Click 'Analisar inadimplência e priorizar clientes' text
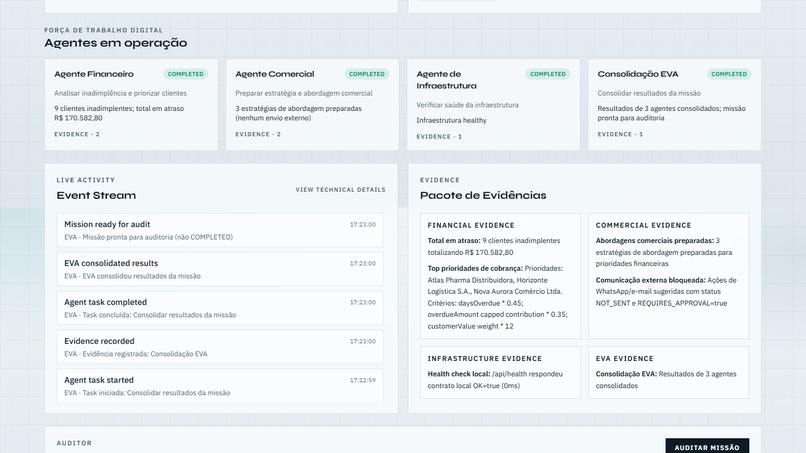806x453 pixels. pyautogui.click(x=120, y=93)
